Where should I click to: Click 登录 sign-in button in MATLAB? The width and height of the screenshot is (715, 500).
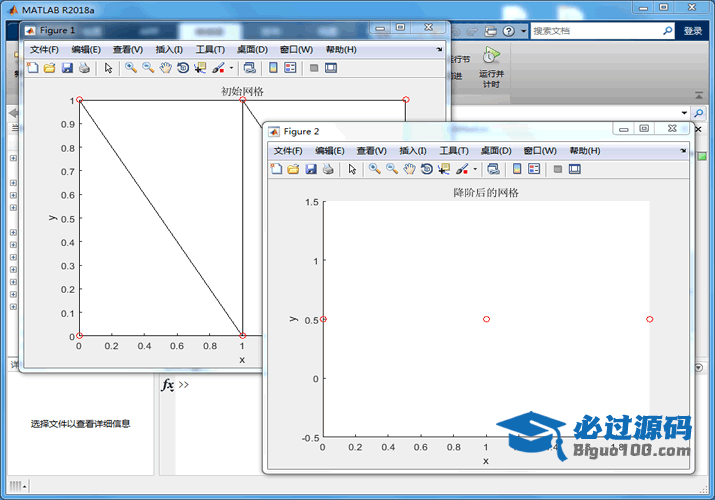(693, 31)
